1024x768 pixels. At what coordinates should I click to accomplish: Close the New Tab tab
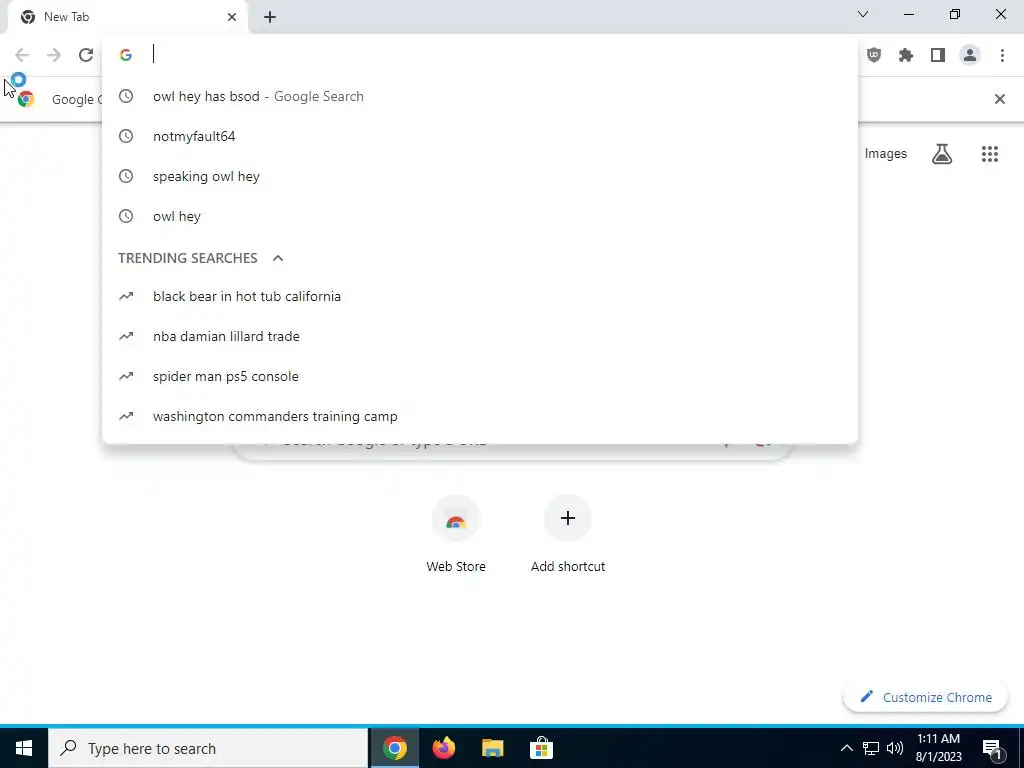point(232,17)
